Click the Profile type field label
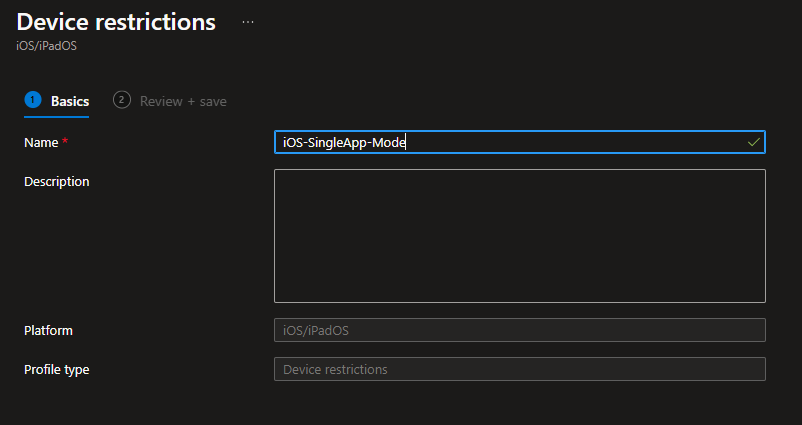The height and width of the screenshot is (425, 802). pos(57,369)
